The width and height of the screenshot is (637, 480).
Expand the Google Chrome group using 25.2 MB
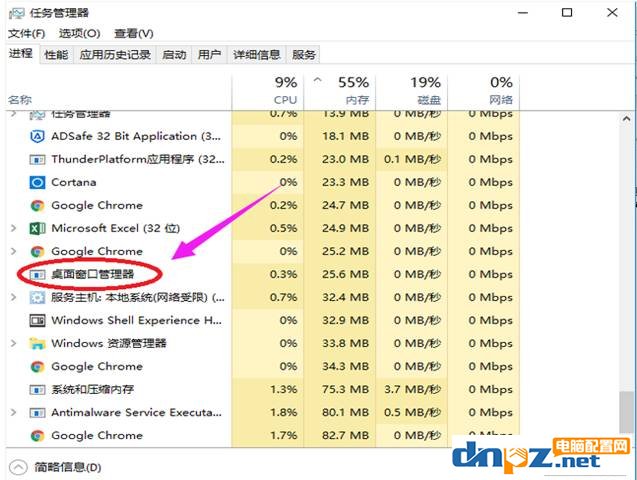click(x=13, y=251)
